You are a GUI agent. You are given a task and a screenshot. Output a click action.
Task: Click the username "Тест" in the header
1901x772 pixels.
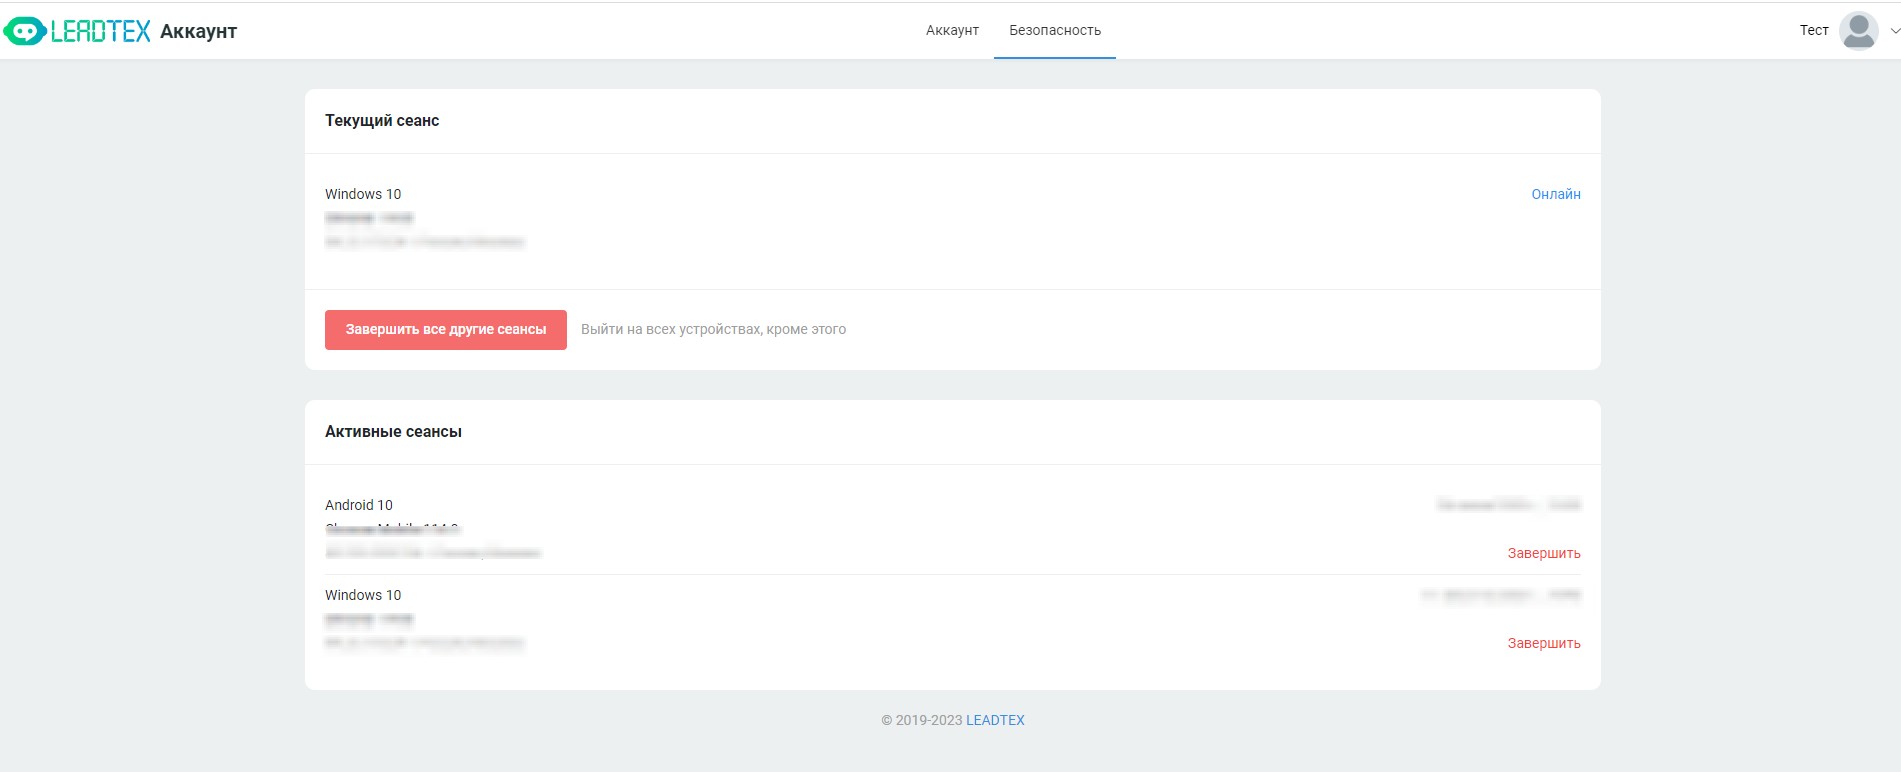(1813, 31)
